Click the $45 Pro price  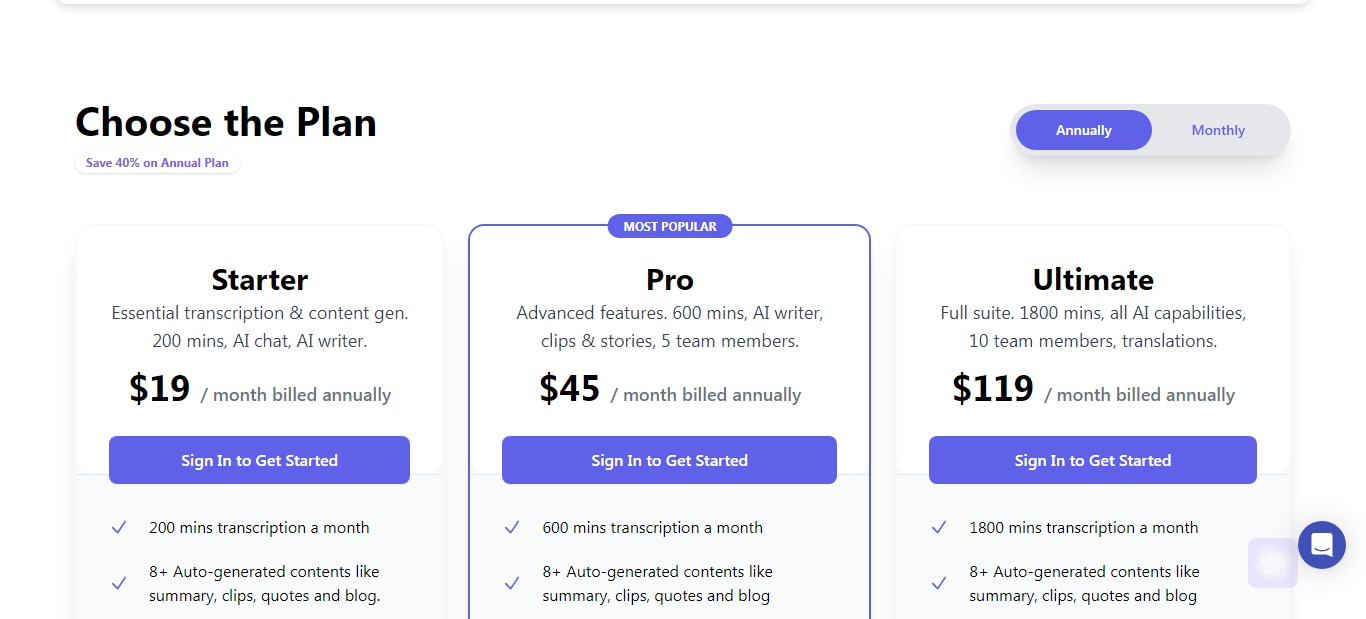click(x=570, y=388)
